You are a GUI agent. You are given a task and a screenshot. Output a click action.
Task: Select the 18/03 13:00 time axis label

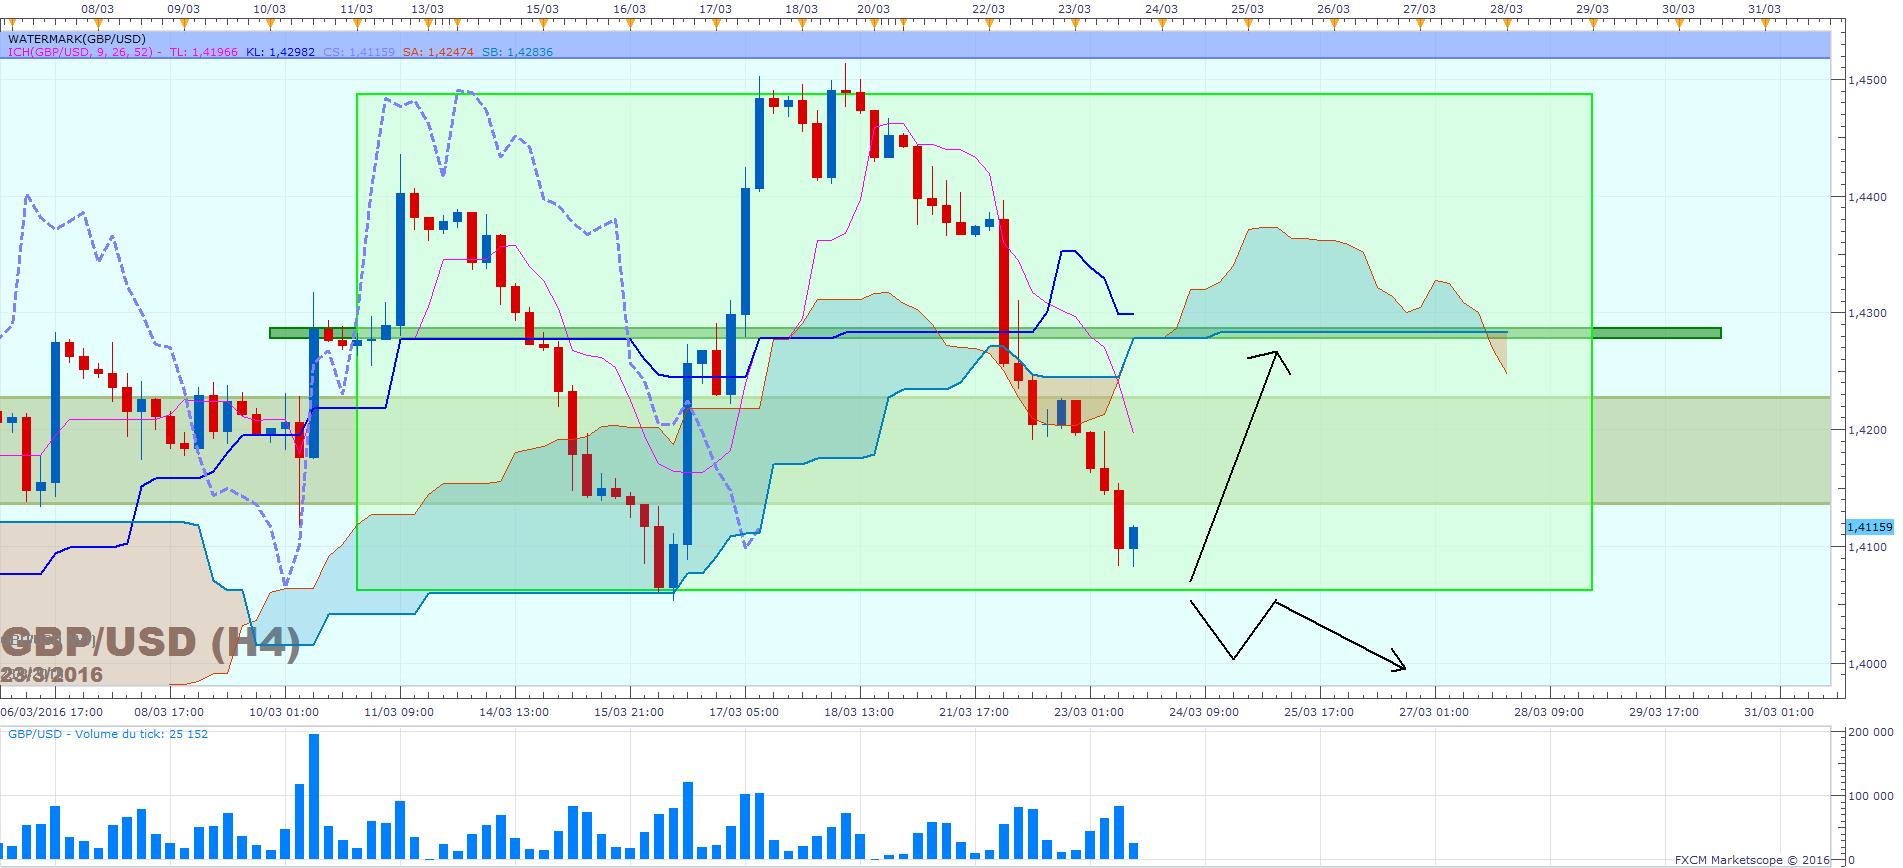(x=859, y=712)
